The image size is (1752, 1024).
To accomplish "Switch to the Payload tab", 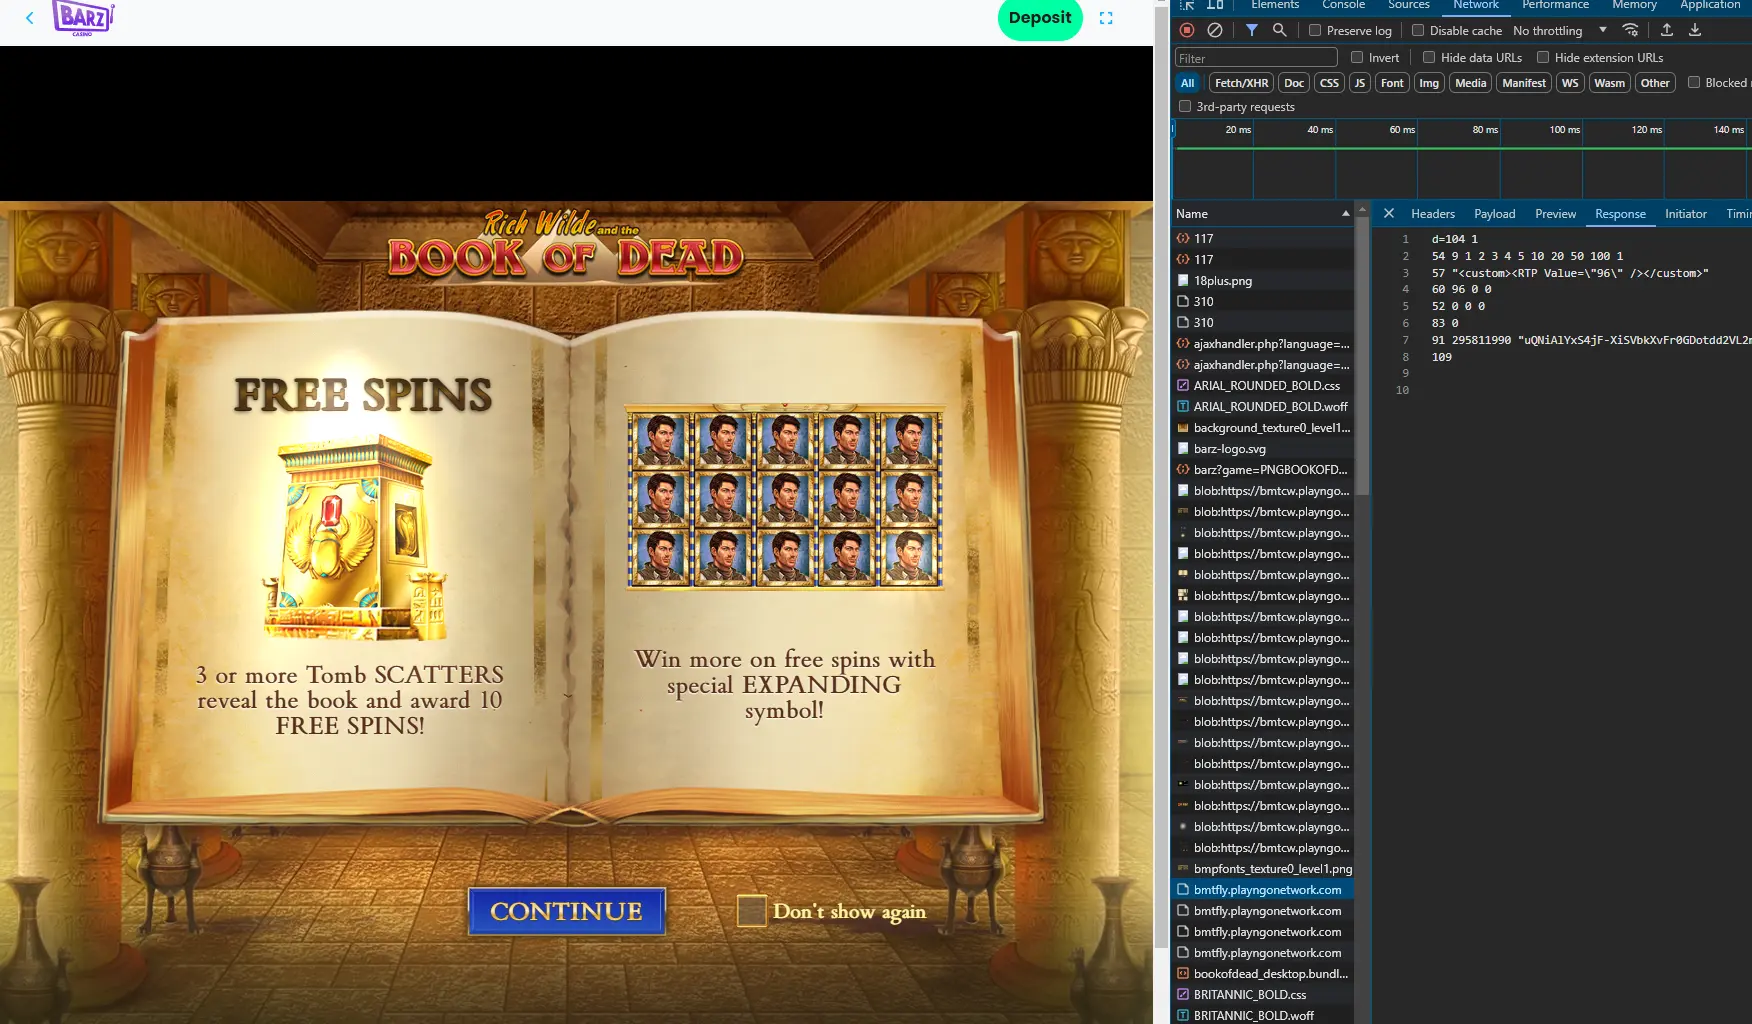I will 1494,214.
